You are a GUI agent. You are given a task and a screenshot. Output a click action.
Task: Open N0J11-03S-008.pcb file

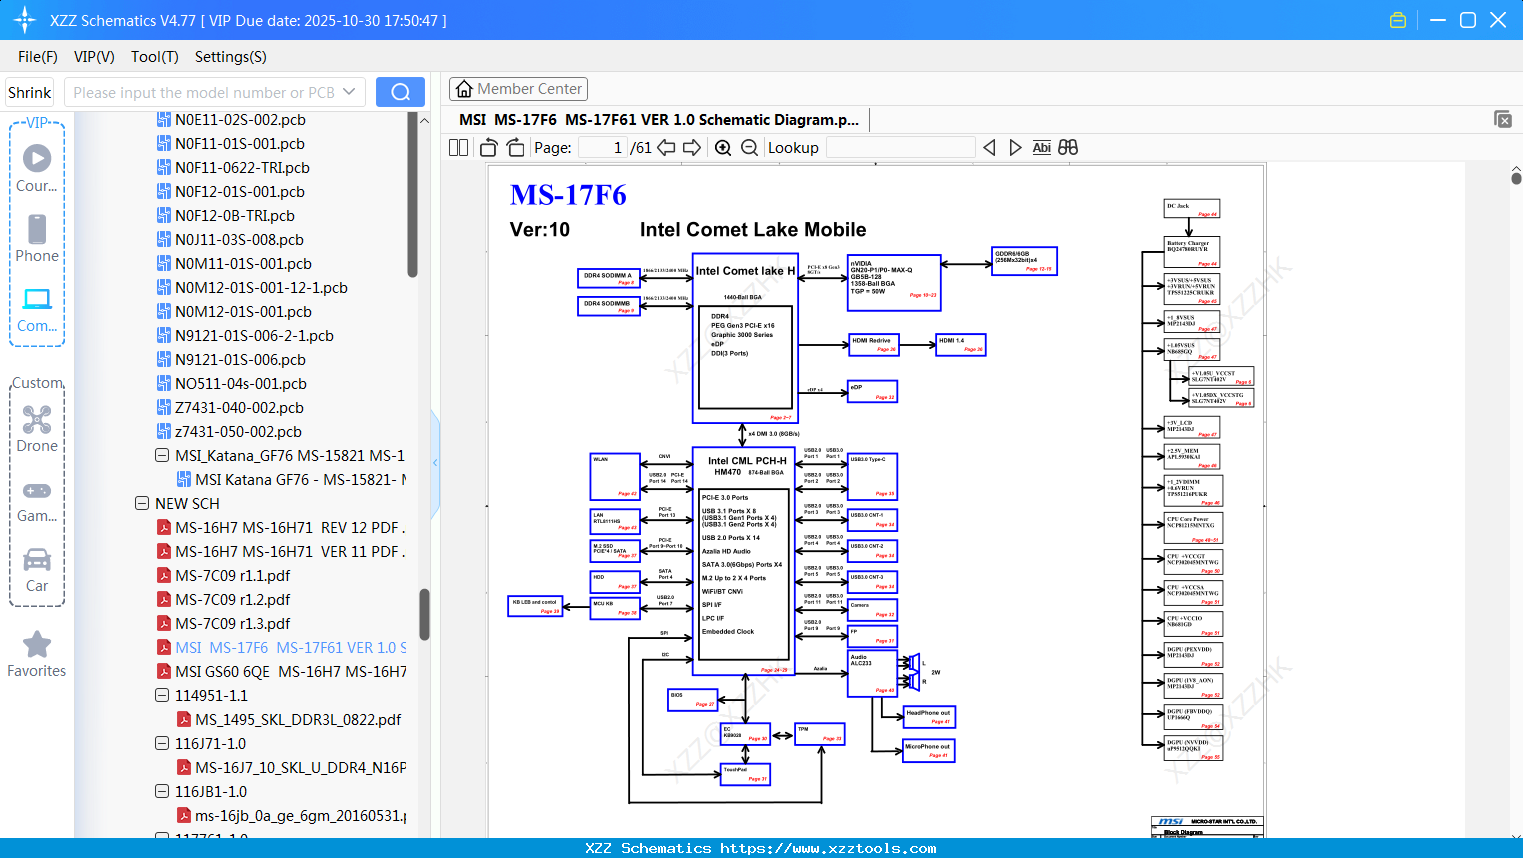coord(239,240)
